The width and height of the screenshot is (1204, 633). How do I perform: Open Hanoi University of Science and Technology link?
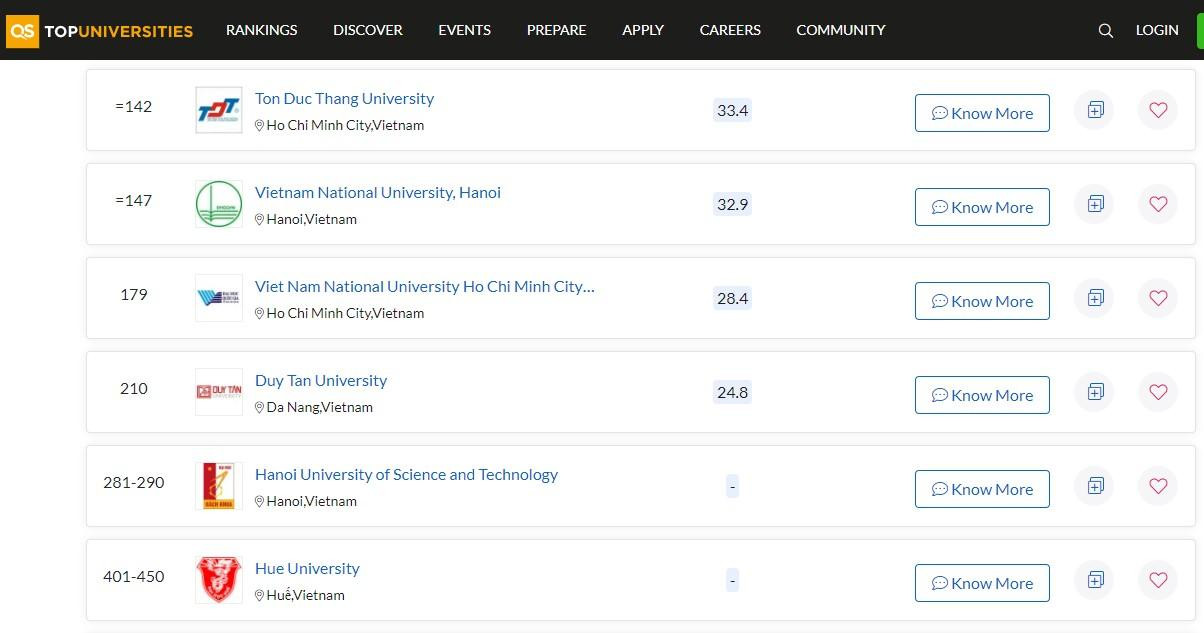pyautogui.click(x=406, y=475)
